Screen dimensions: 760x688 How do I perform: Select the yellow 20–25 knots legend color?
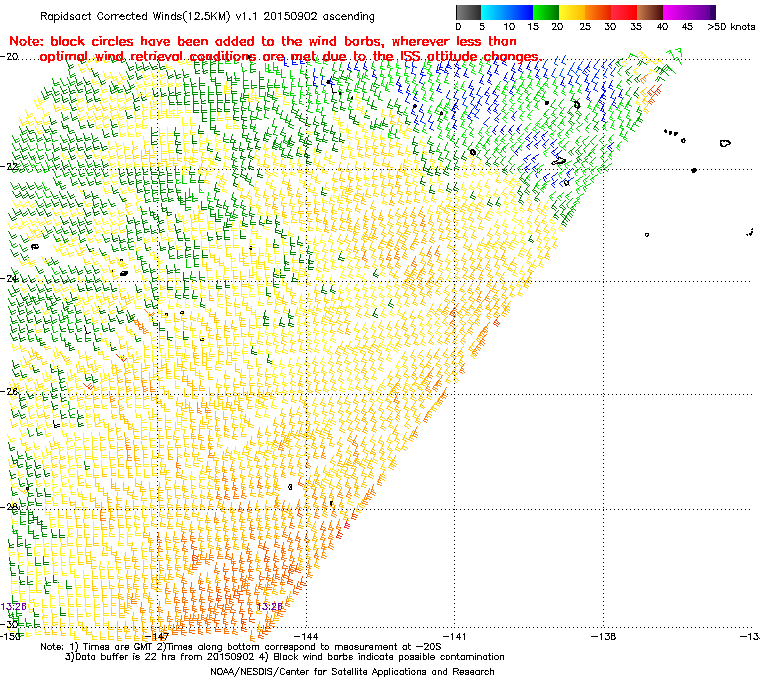572,12
